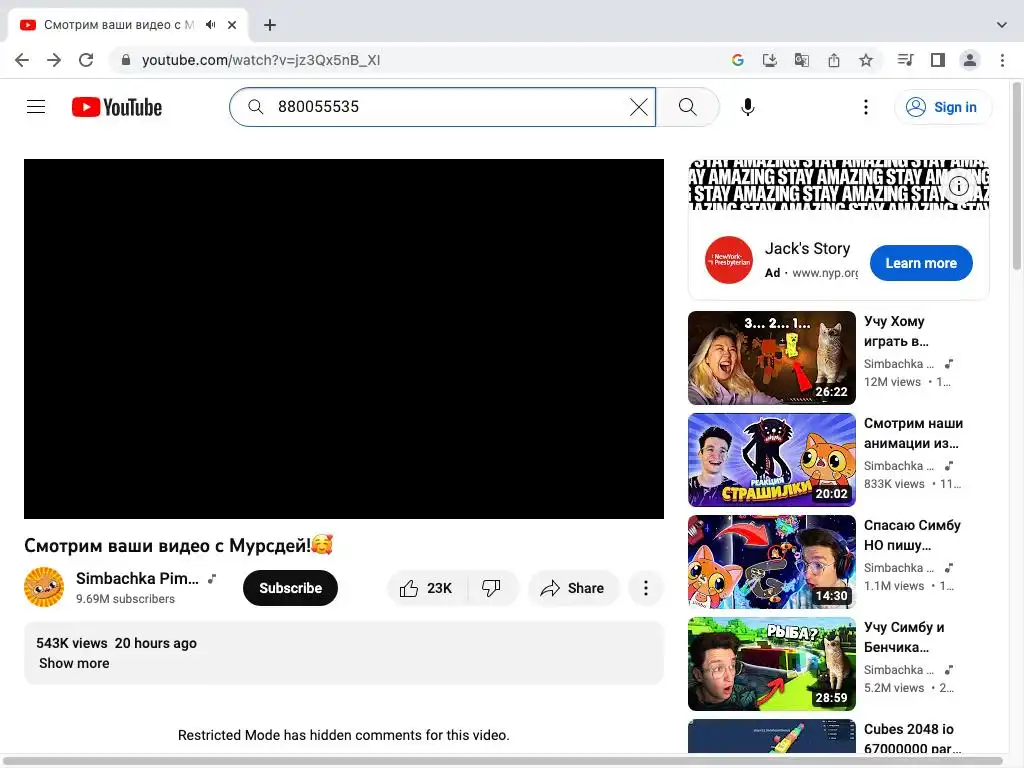Image resolution: width=1024 pixels, height=768 pixels.
Task: Click the share page icon
Action: click(834, 60)
